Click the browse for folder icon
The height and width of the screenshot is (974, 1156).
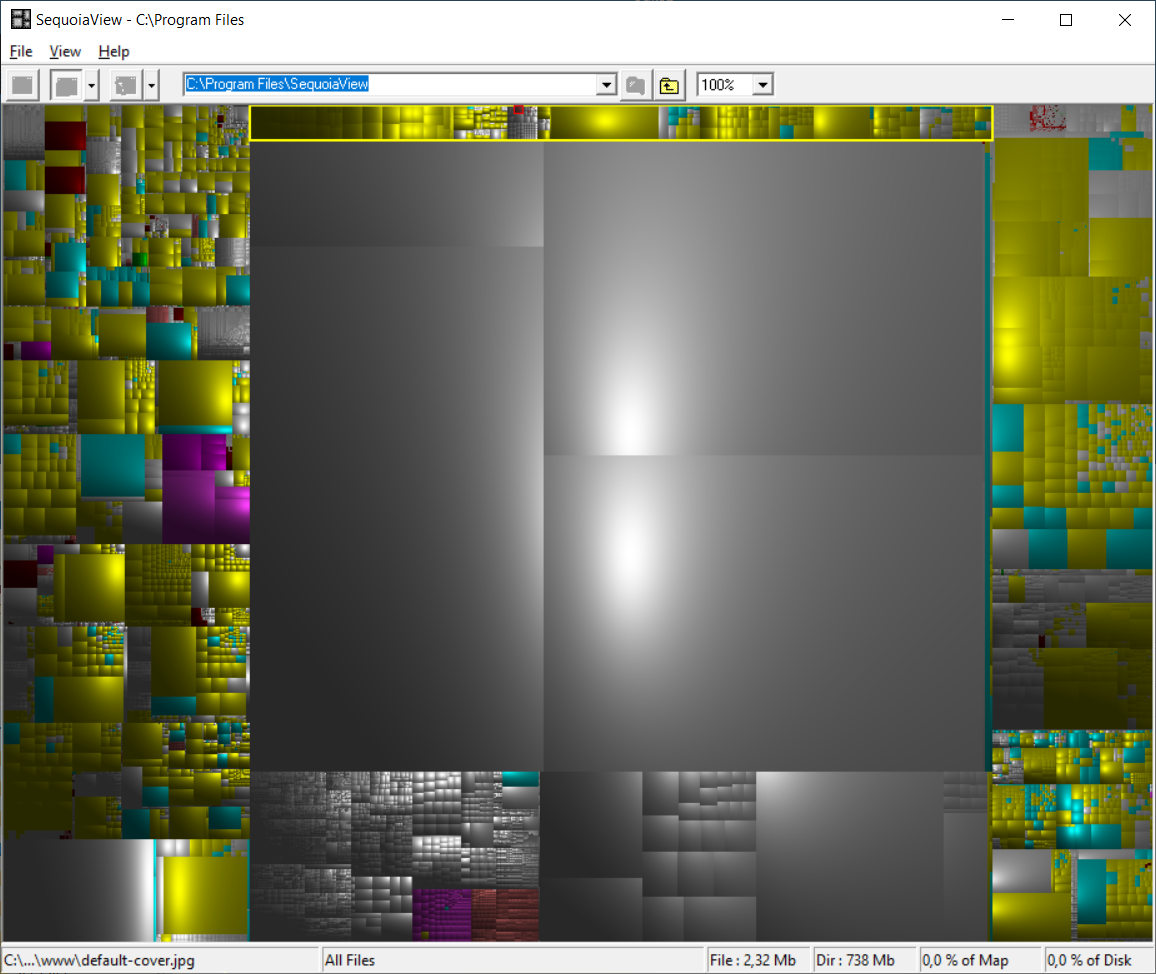pos(635,85)
